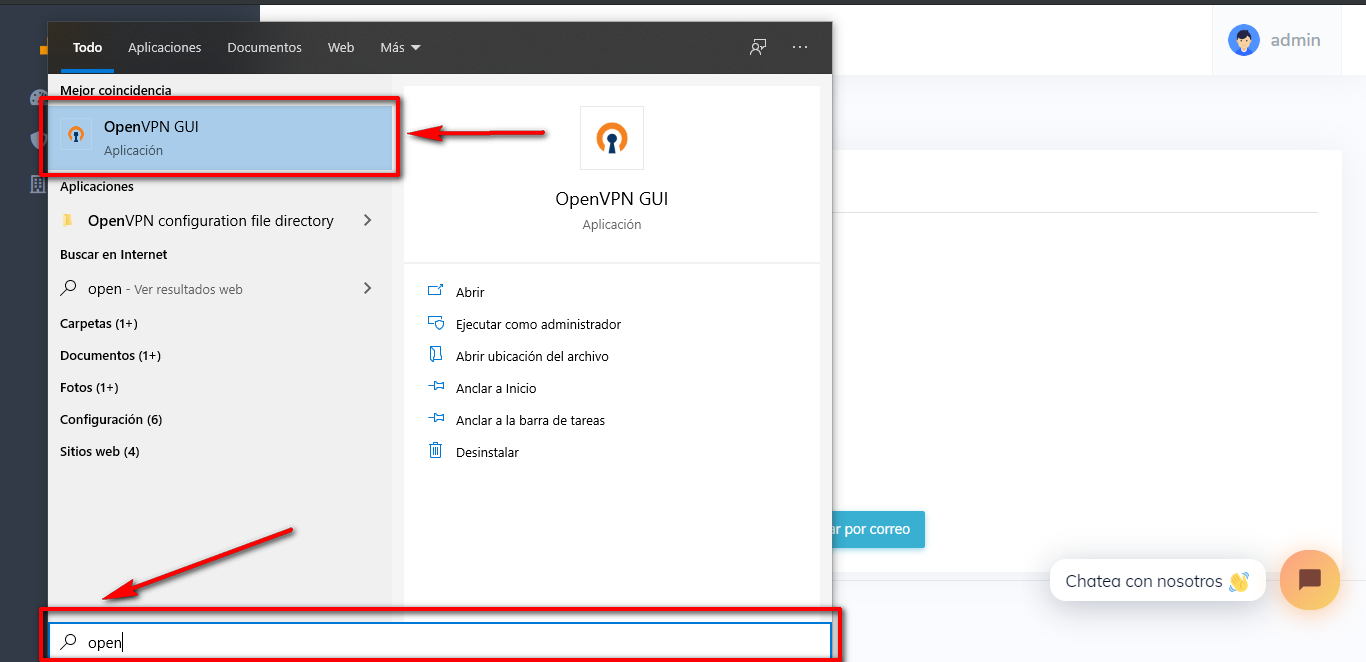Open the three-dots options menu in search

tap(799, 47)
